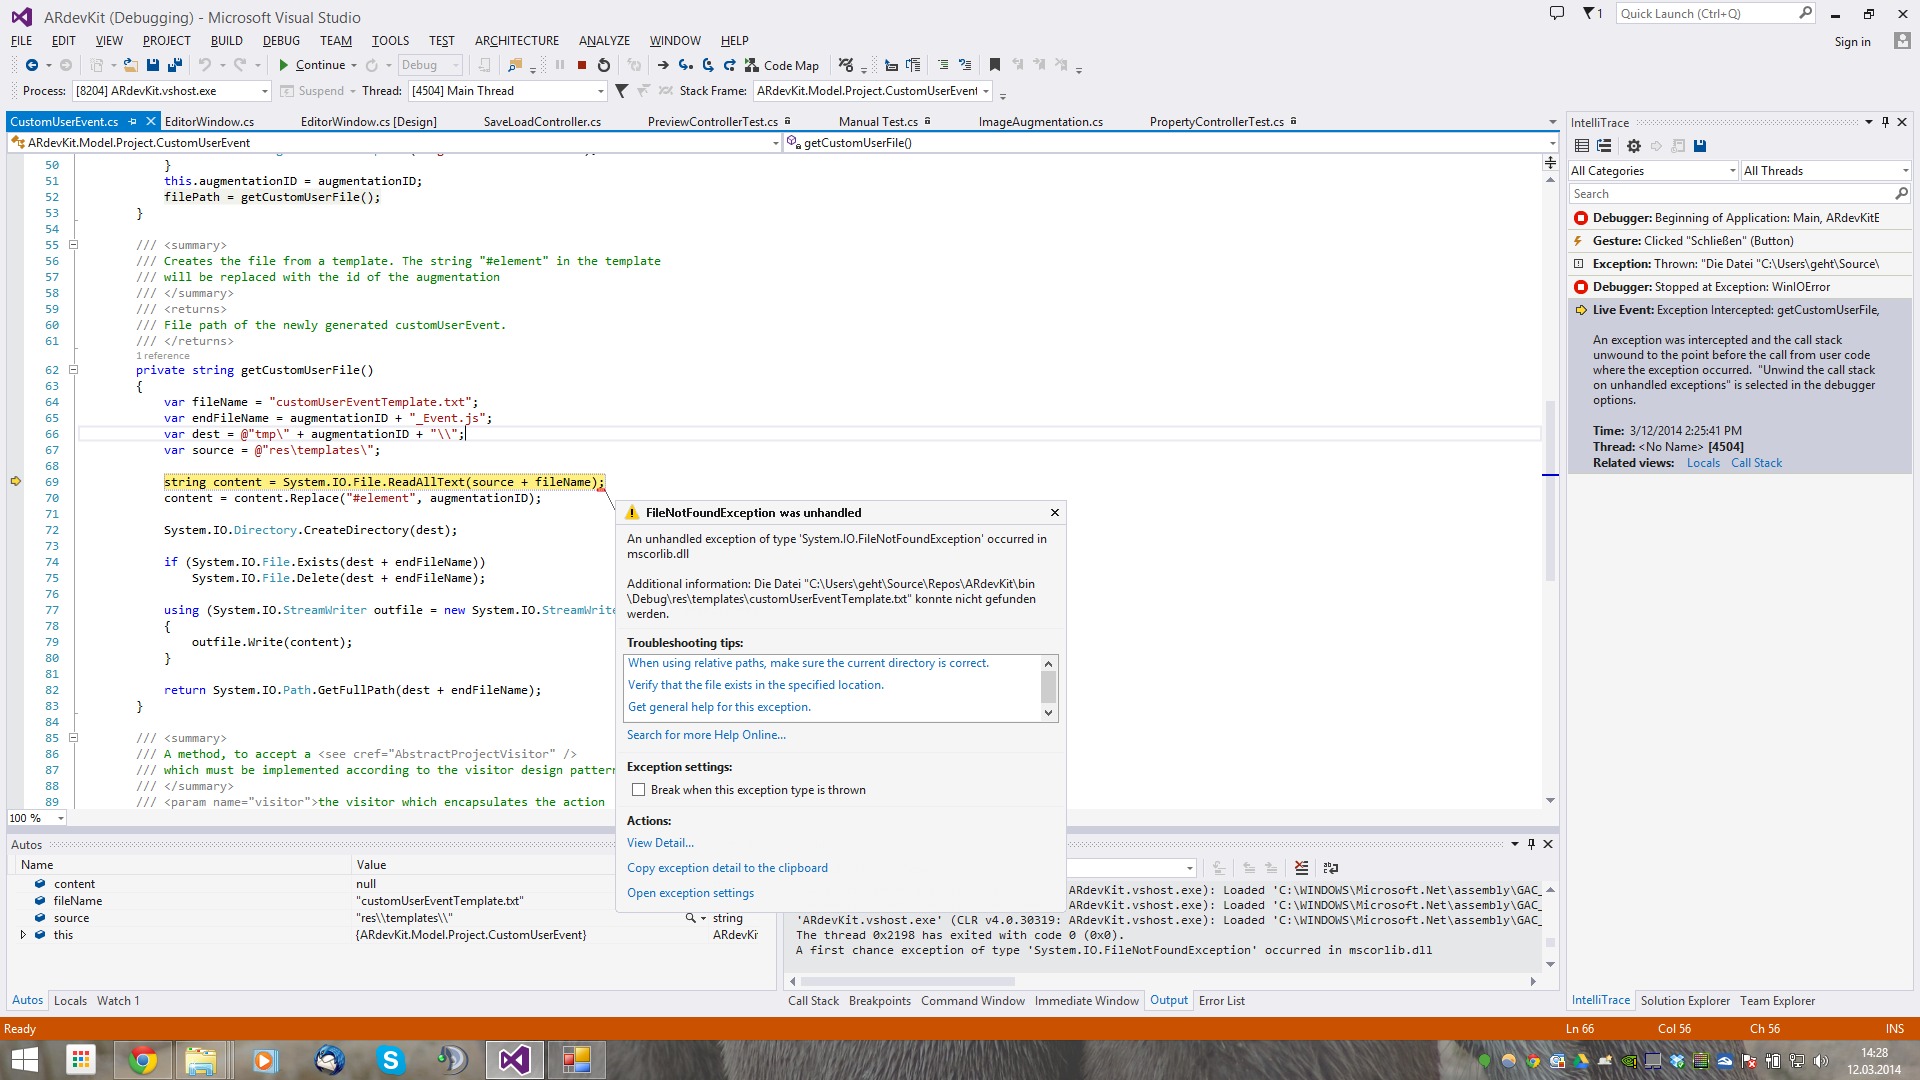The image size is (1920, 1080).
Task: Click the Save file icon in the toolbar
Action: (x=153, y=65)
